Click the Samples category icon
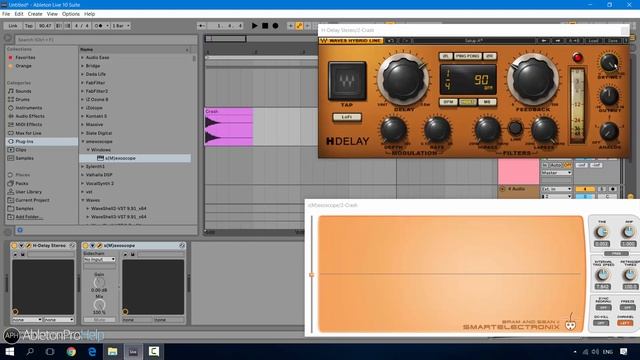This screenshot has height=360, width=640. pyautogui.click(x=11, y=158)
